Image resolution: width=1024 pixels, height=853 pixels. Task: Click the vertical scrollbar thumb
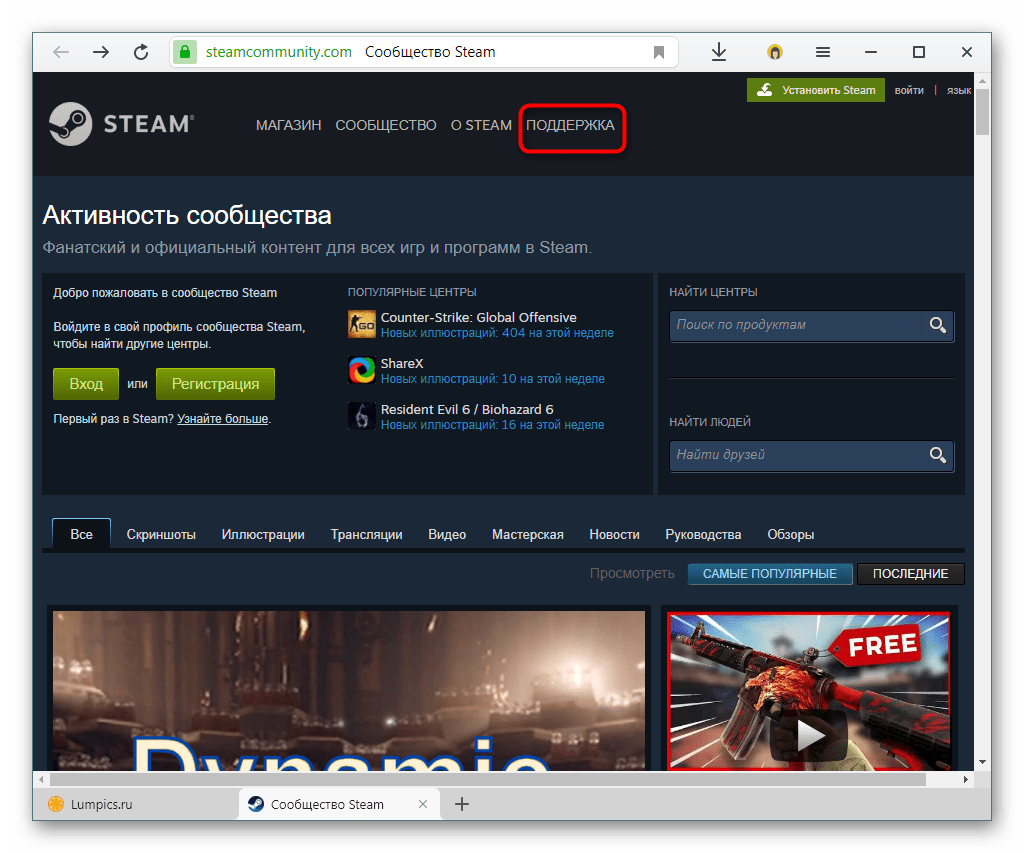(982, 112)
